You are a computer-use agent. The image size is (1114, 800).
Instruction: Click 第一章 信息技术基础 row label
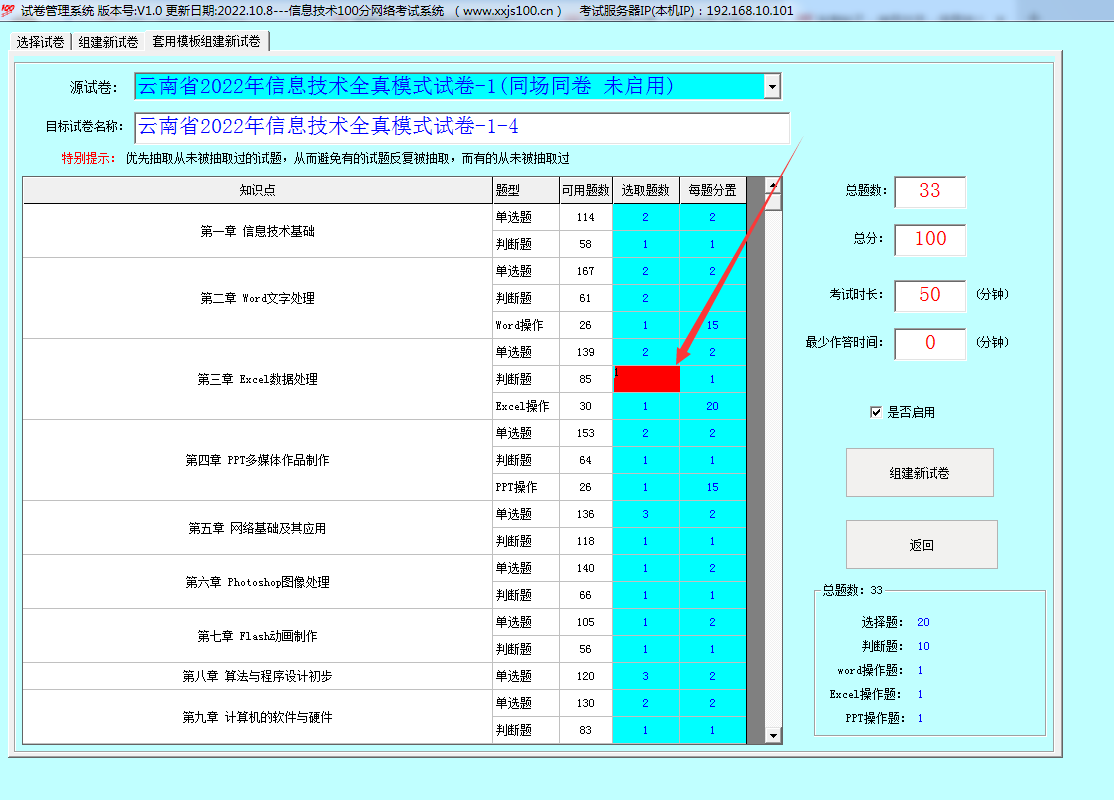tap(257, 231)
